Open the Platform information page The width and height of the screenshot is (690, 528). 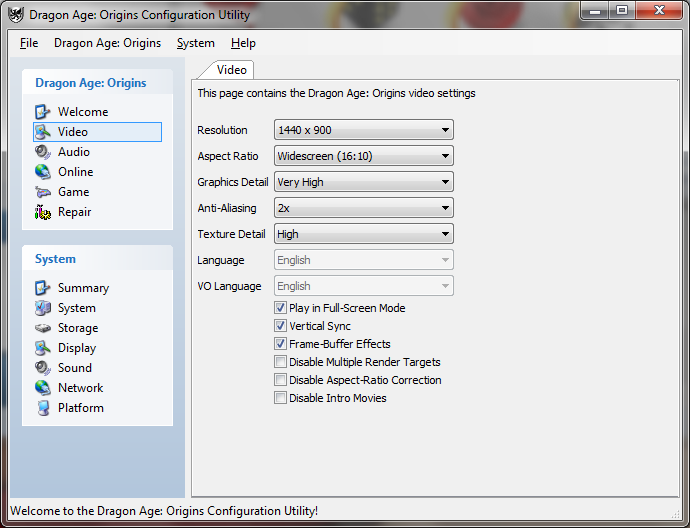[x=81, y=408]
